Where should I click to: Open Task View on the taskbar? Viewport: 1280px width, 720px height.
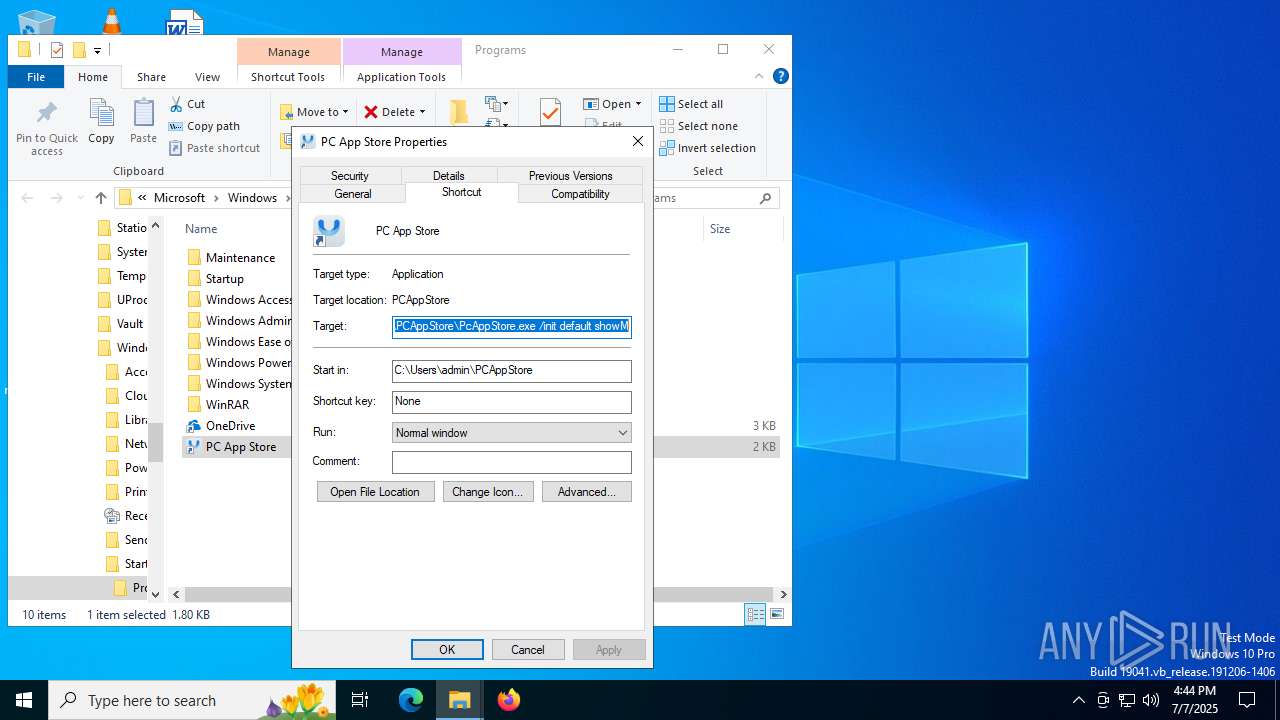click(360, 700)
